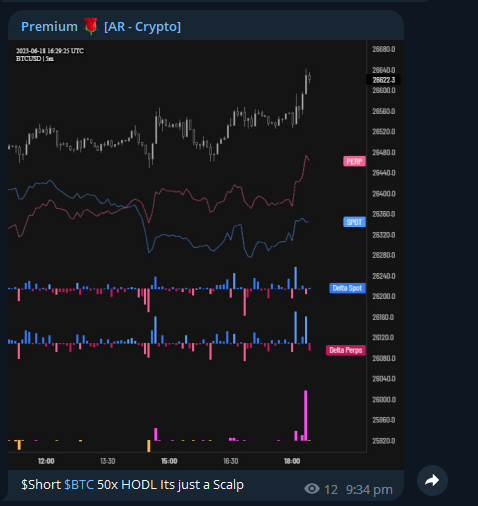Click the 15:00 time axis label

(x=169, y=461)
